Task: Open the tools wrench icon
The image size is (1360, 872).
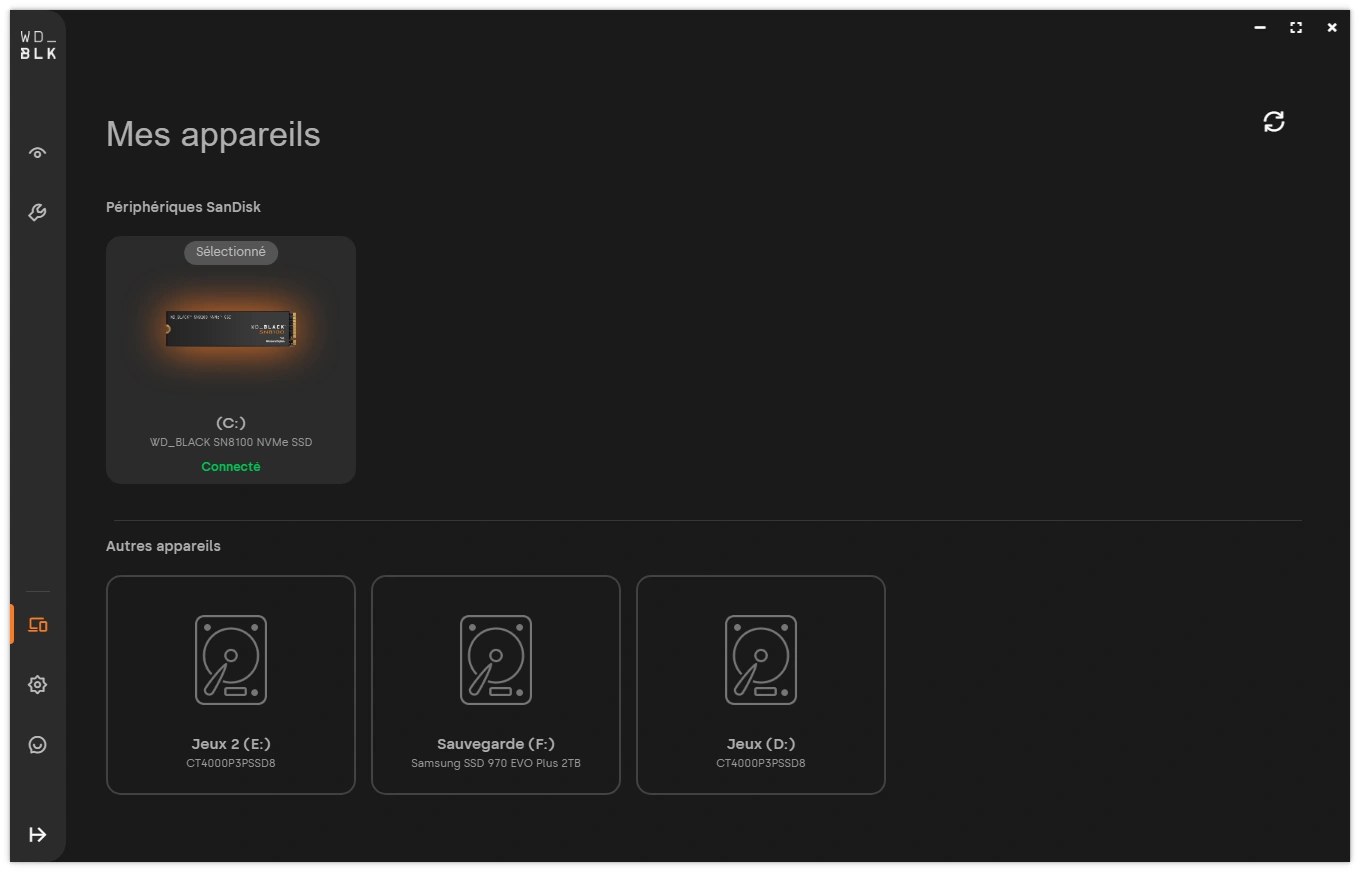Action: 37,212
